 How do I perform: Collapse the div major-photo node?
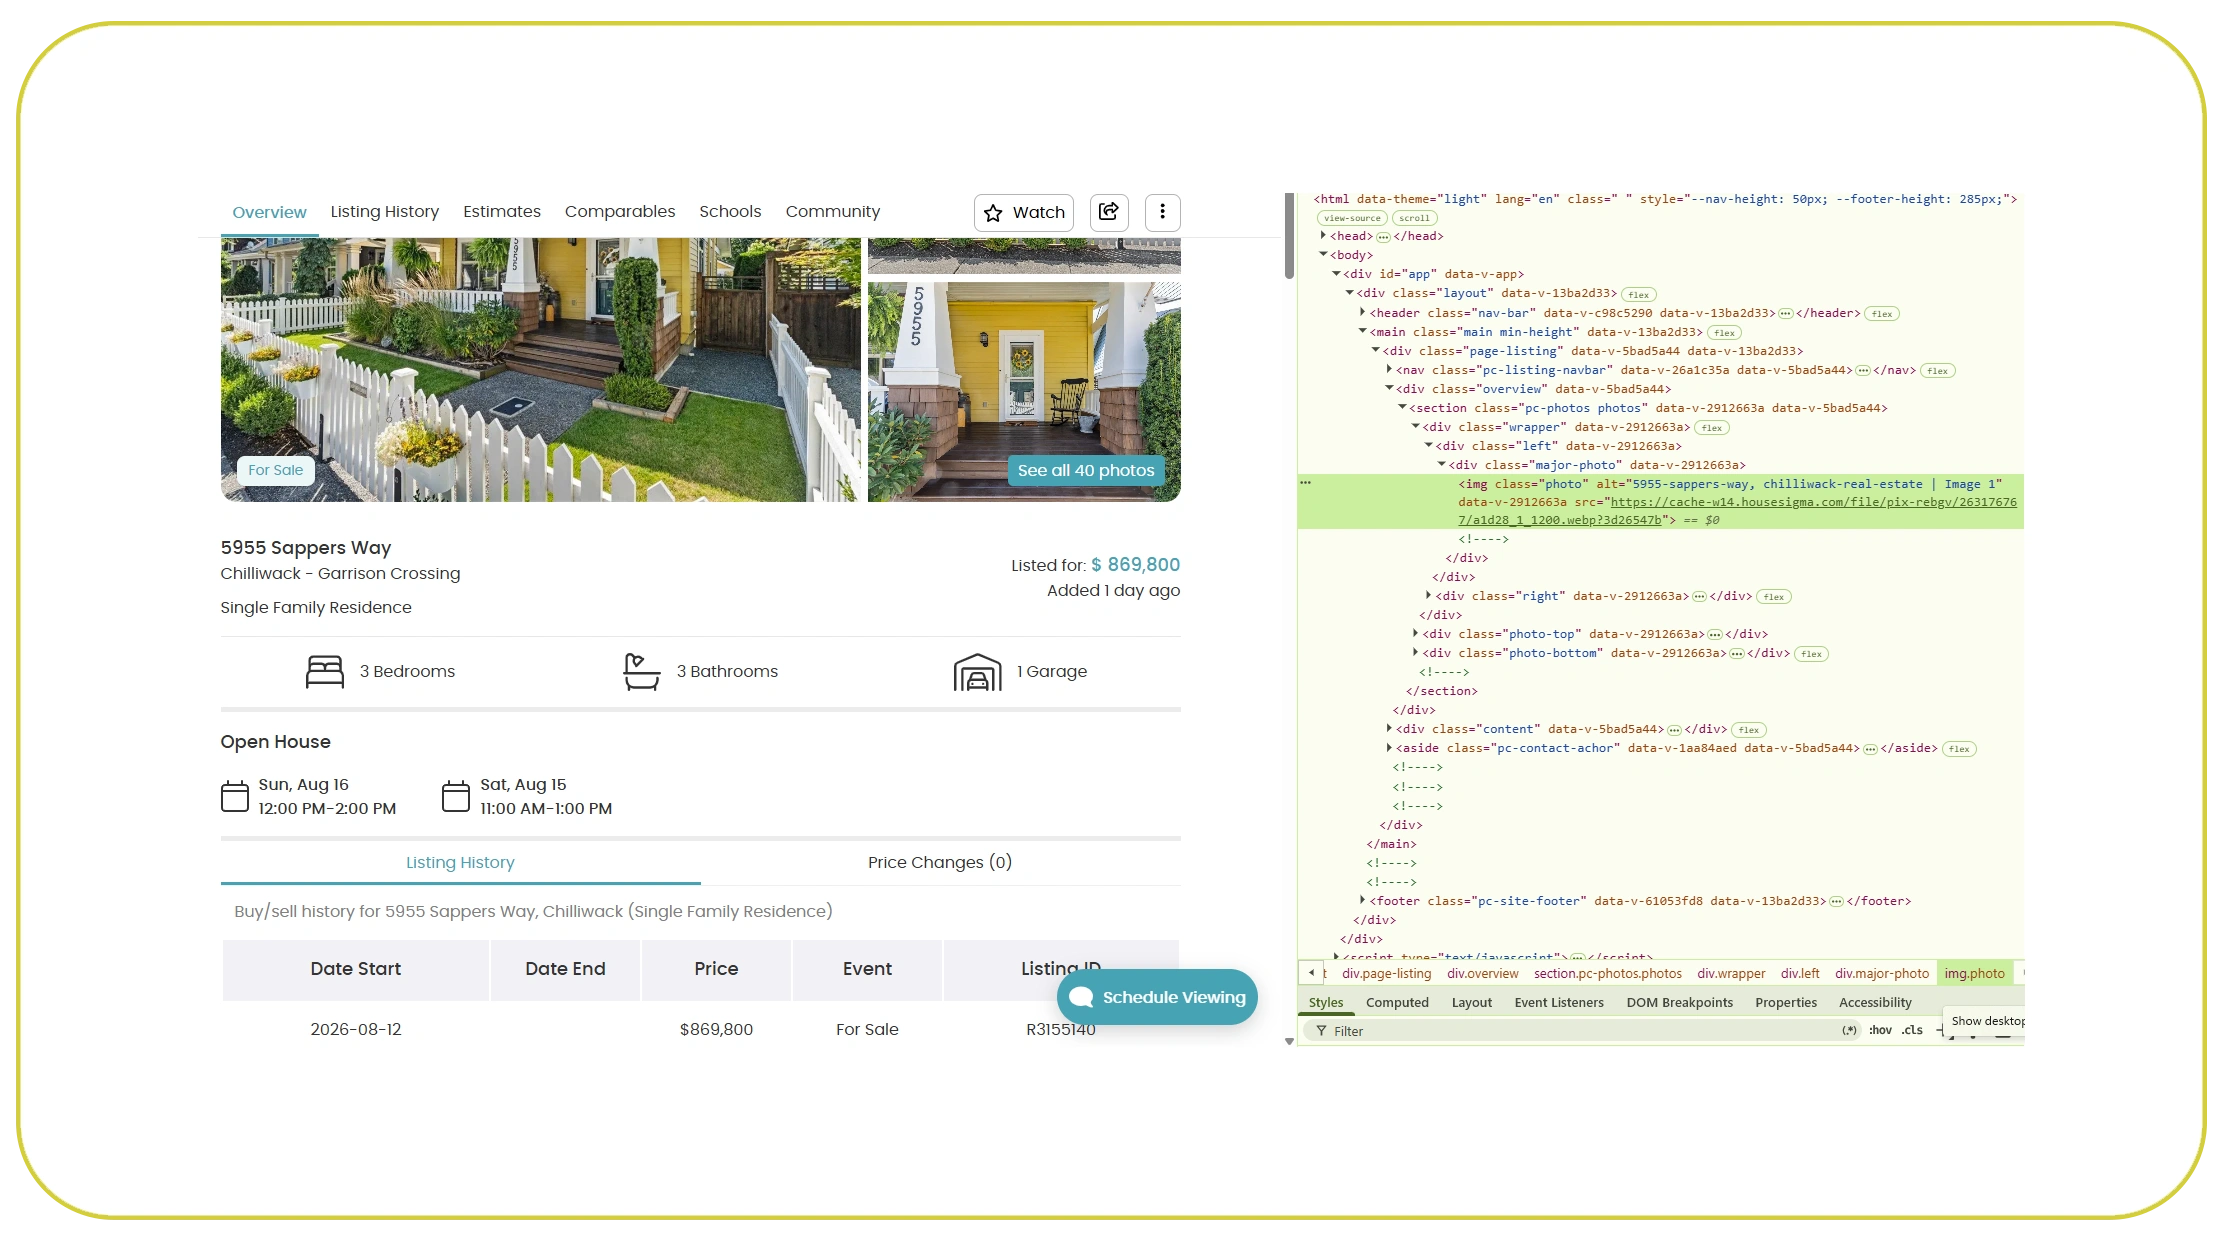1441,465
